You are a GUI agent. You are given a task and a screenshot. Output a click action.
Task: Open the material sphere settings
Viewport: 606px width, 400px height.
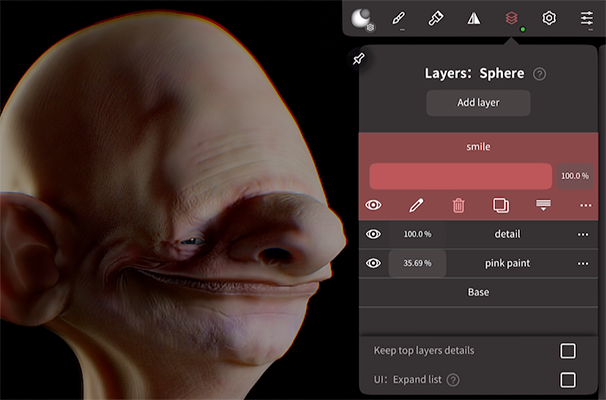pyautogui.click(x=362, y=18)
